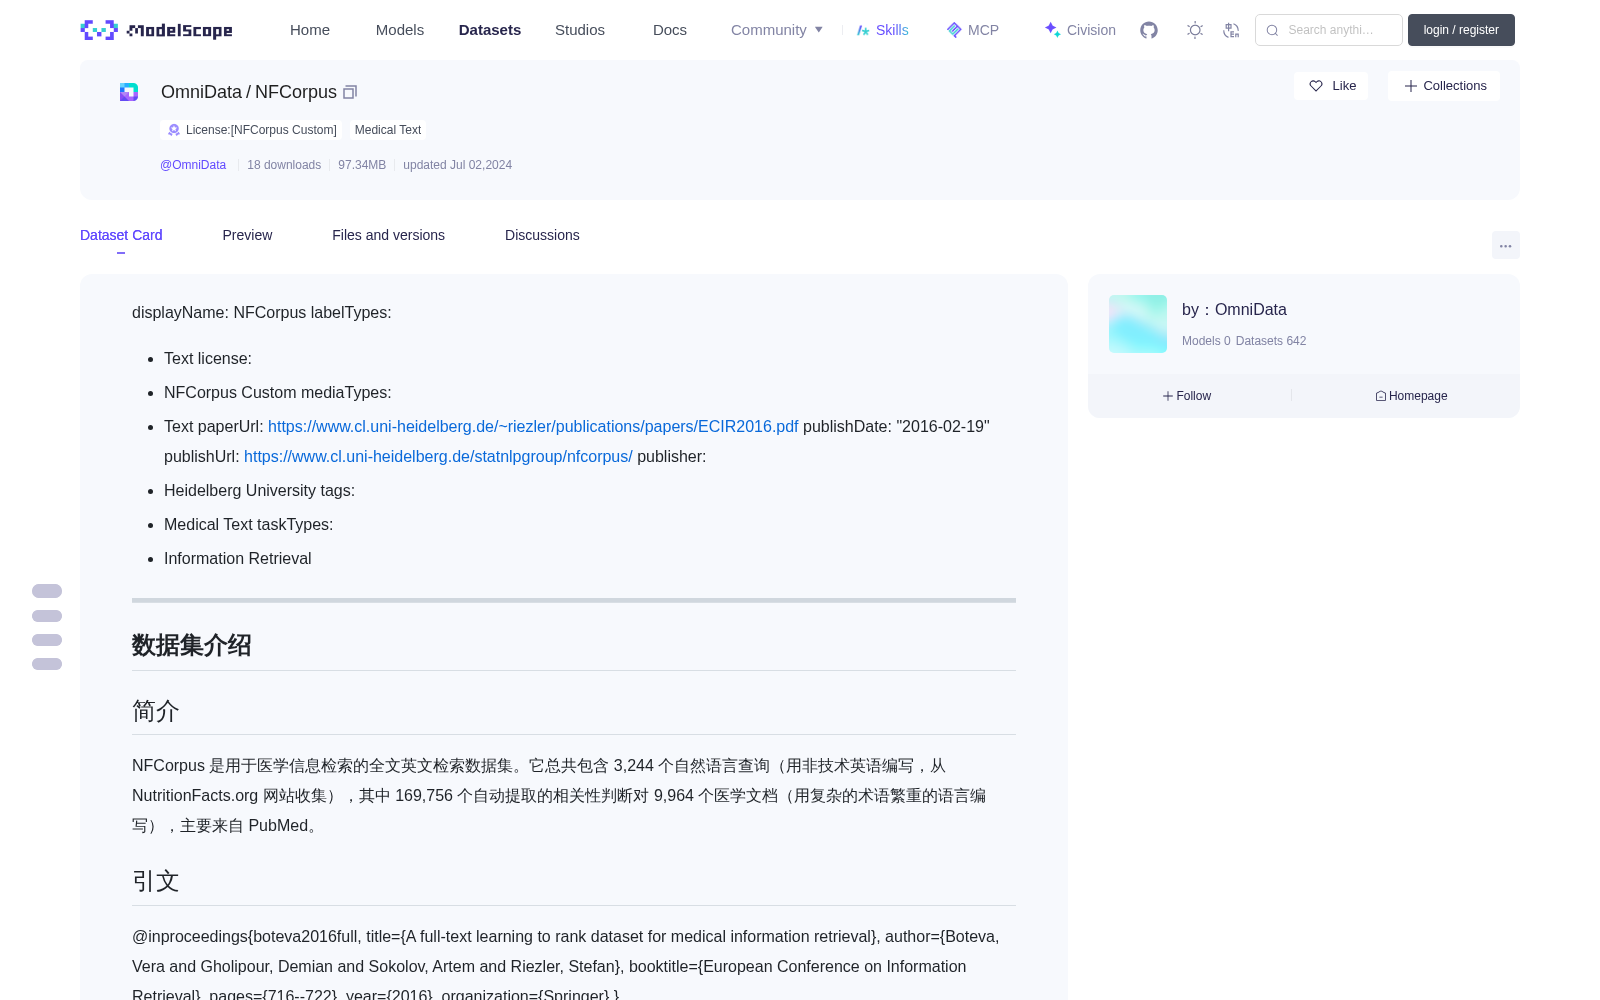Click the 'Models 0' count text
The height and width of the screenshot is (1000, 1600).
[x=1206, y=341]
